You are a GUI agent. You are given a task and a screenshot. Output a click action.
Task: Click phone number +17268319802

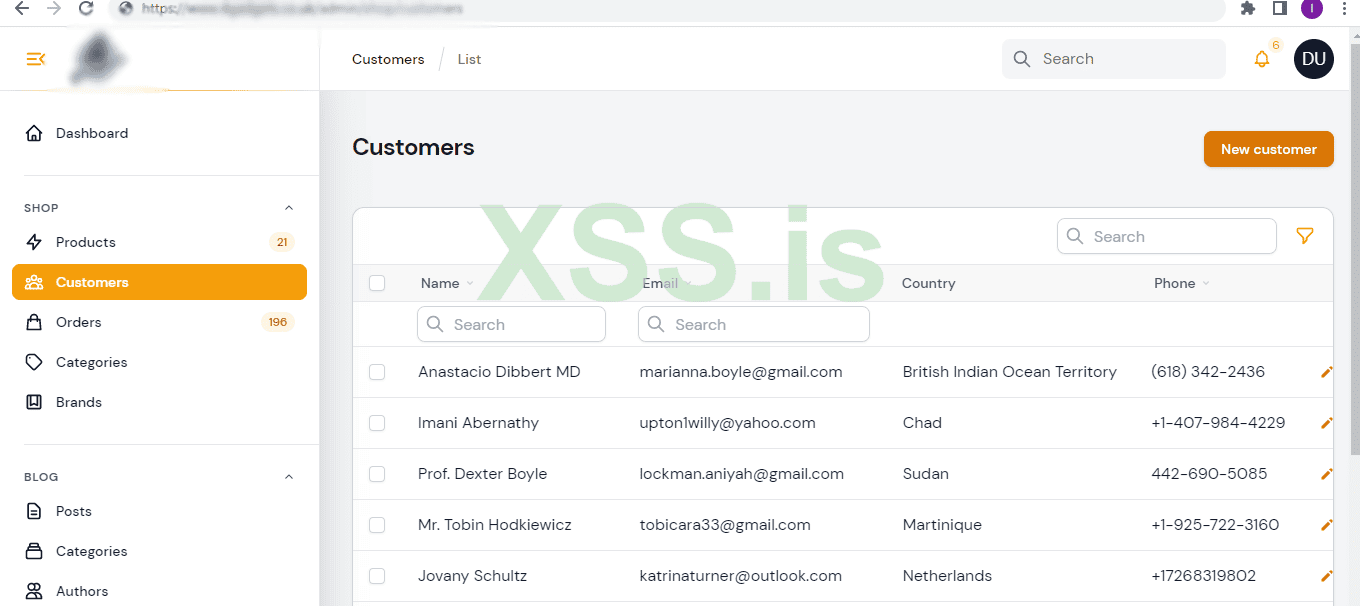click(x=1204, y=576)
